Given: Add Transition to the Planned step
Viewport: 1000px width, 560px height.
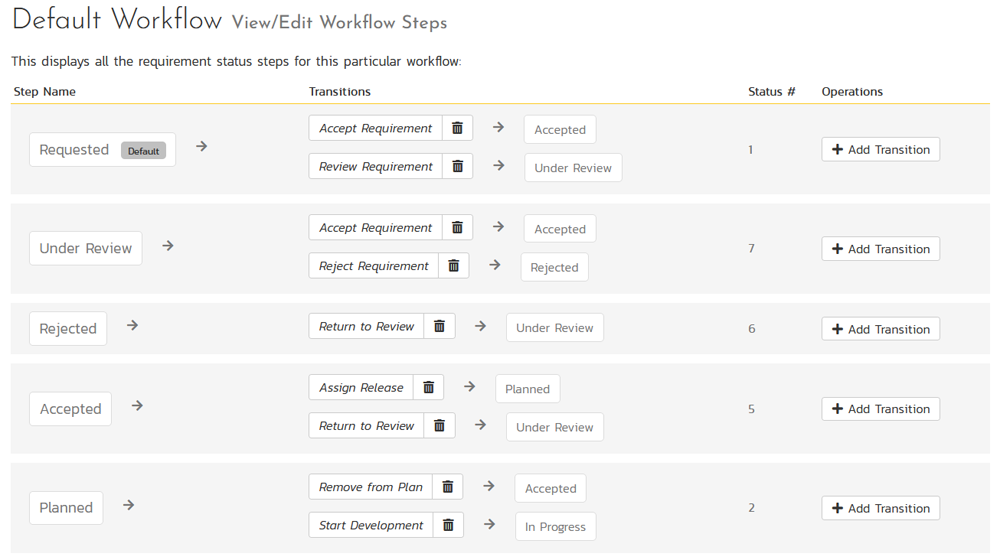Looking at the screenshot, I should click(x=880, y=508).
